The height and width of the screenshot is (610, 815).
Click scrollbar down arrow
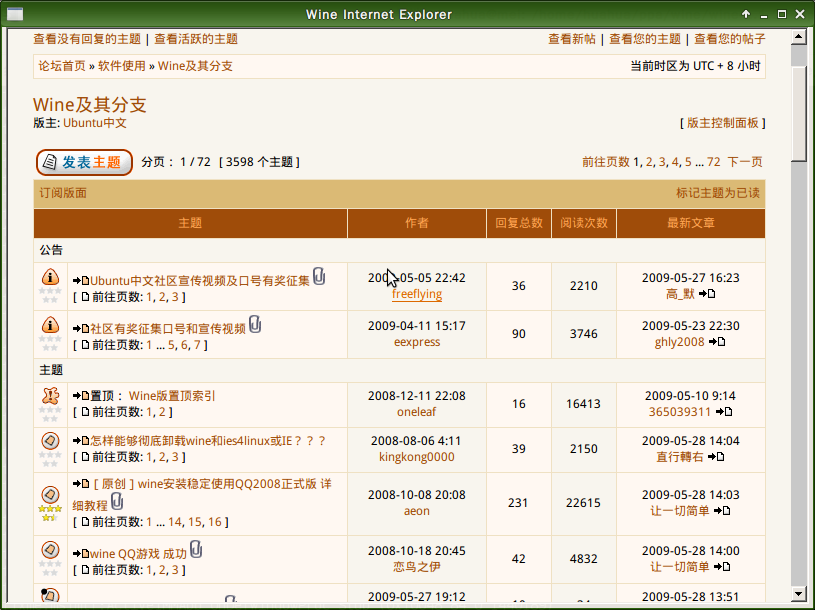click(798, 594)
